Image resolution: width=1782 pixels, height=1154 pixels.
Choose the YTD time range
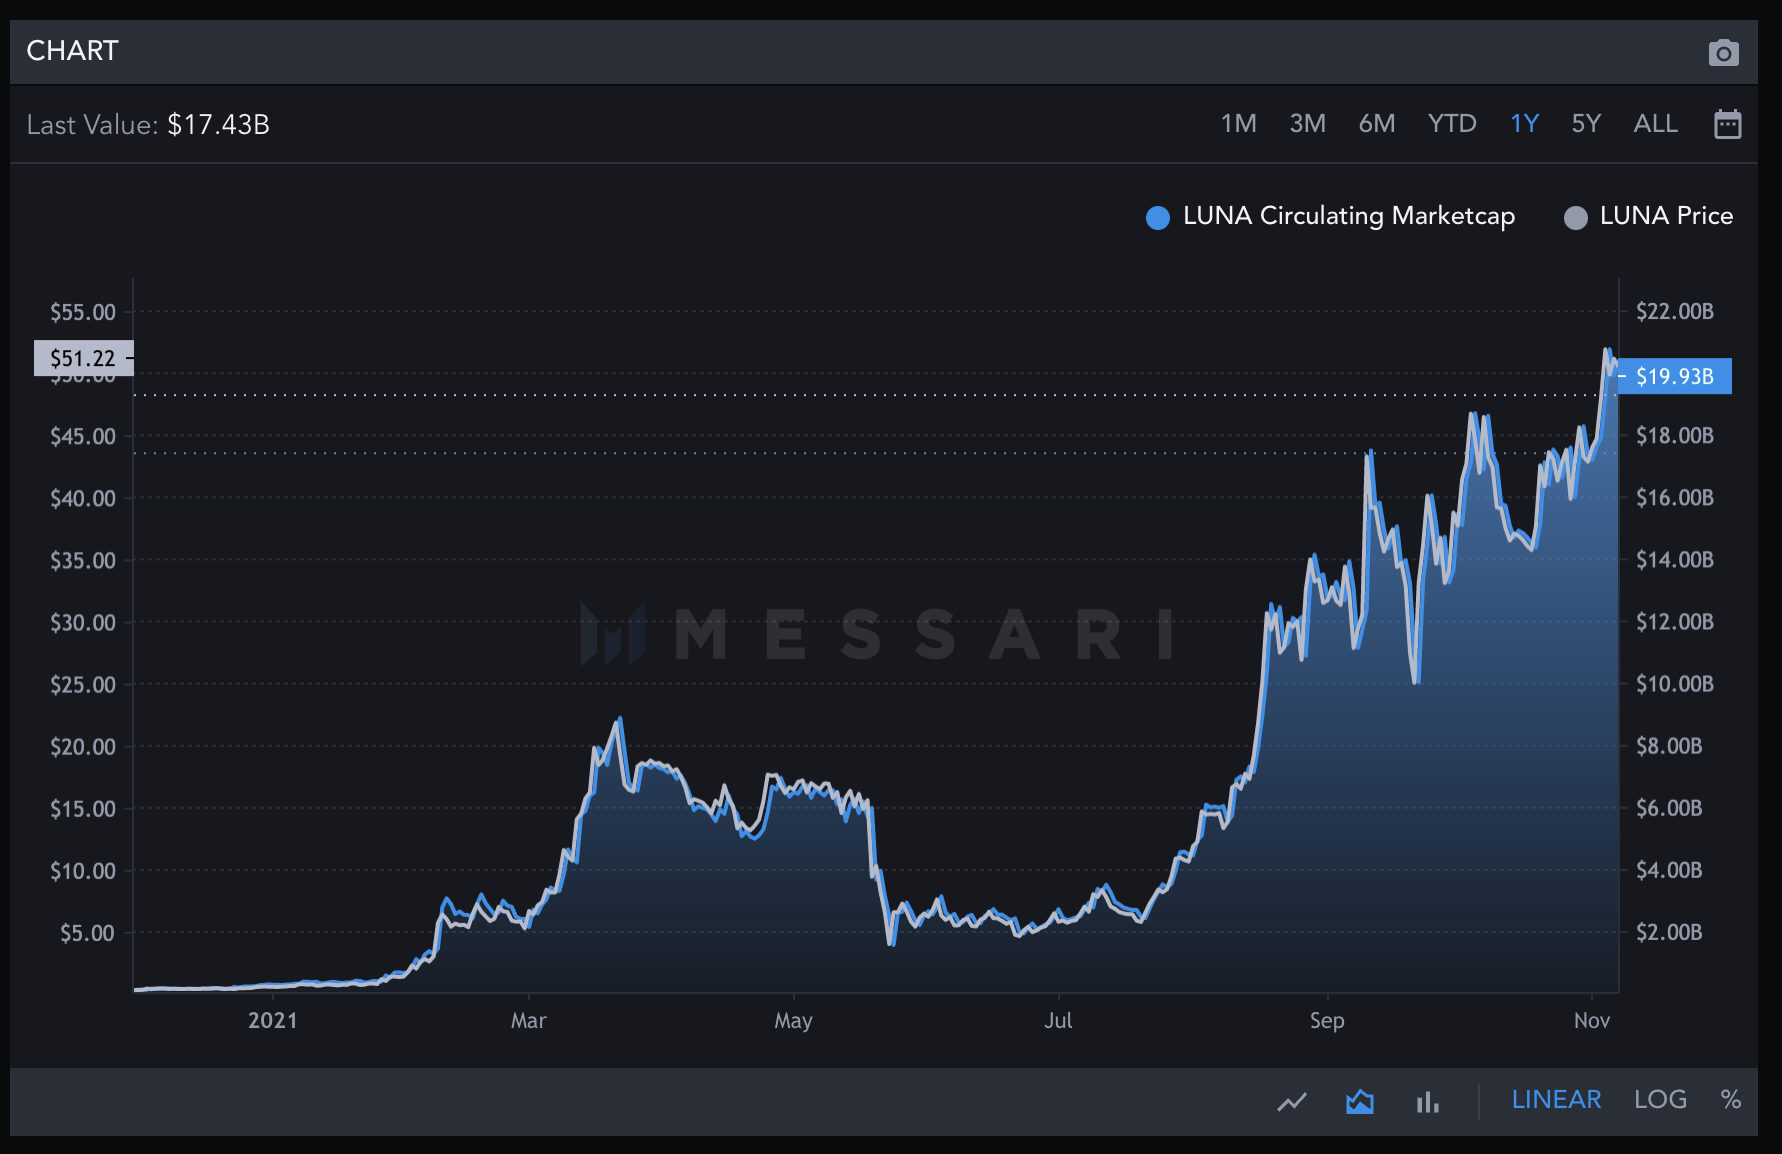1452,124
